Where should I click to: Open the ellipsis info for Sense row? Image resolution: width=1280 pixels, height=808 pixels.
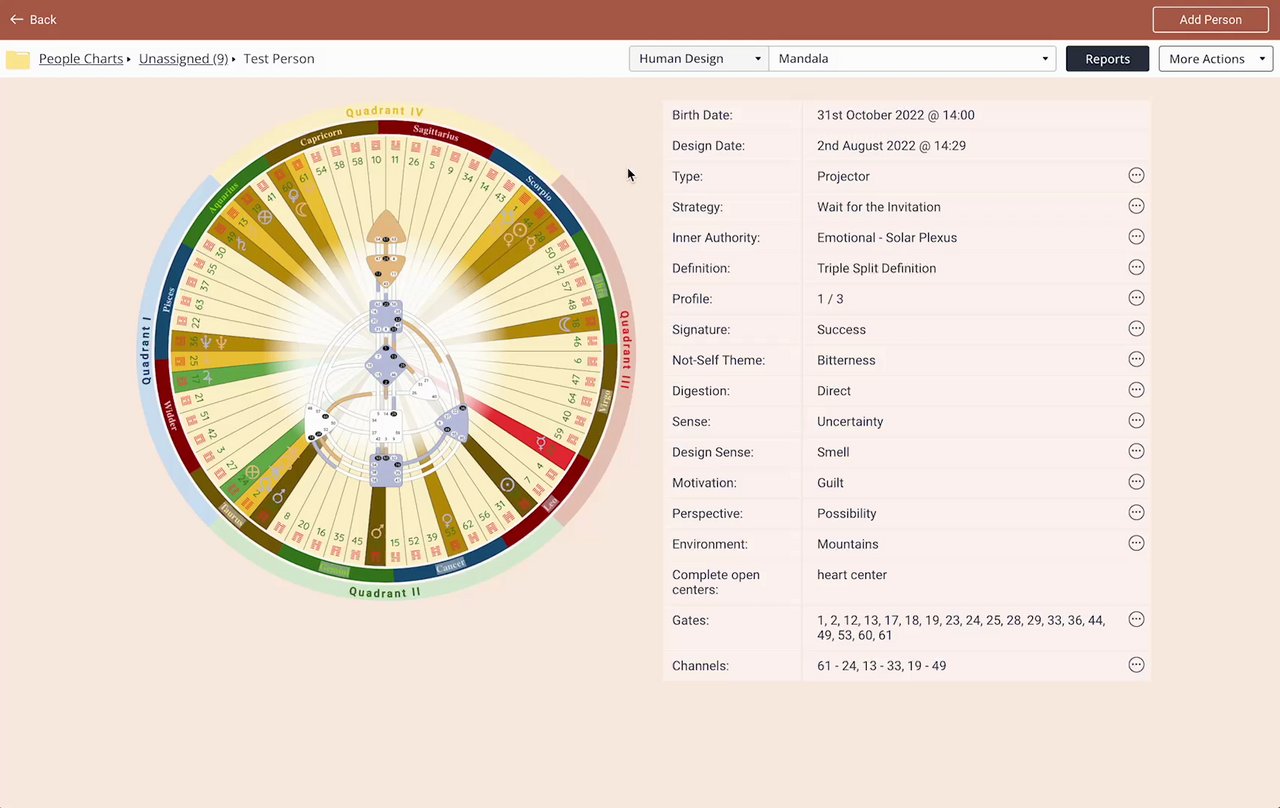pos(1136,421)
